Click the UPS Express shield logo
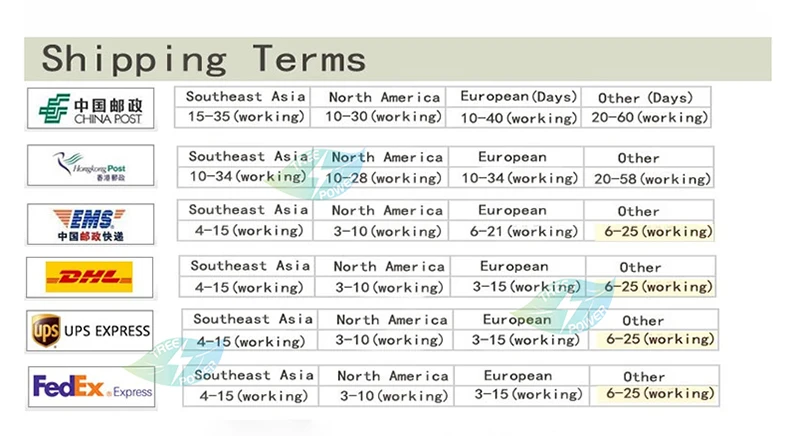The width and height of the screenshot is (800, 436). point(46,330)
